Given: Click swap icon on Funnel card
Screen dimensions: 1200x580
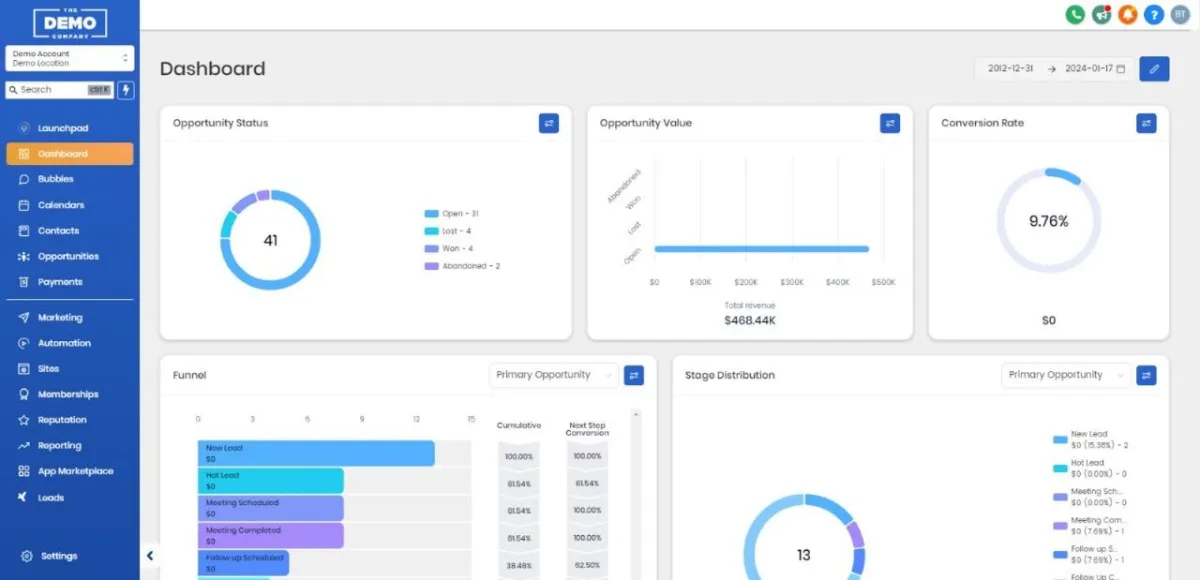Looking at the screenshot, I should click(x=634, y=375).
